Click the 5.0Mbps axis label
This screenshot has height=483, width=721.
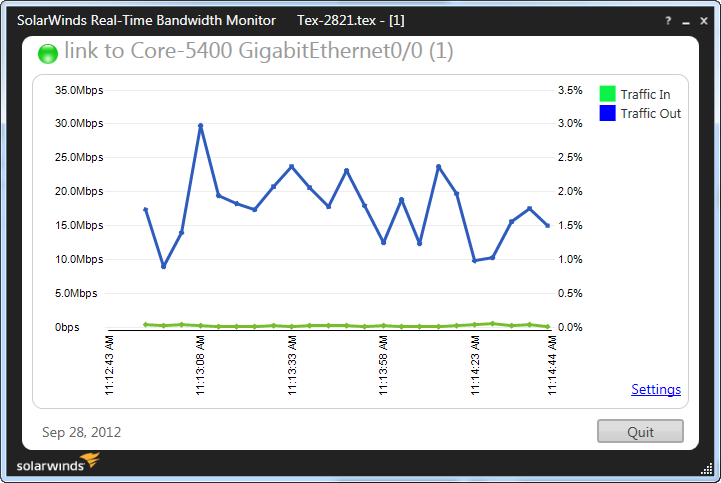(x=76, y=293)
